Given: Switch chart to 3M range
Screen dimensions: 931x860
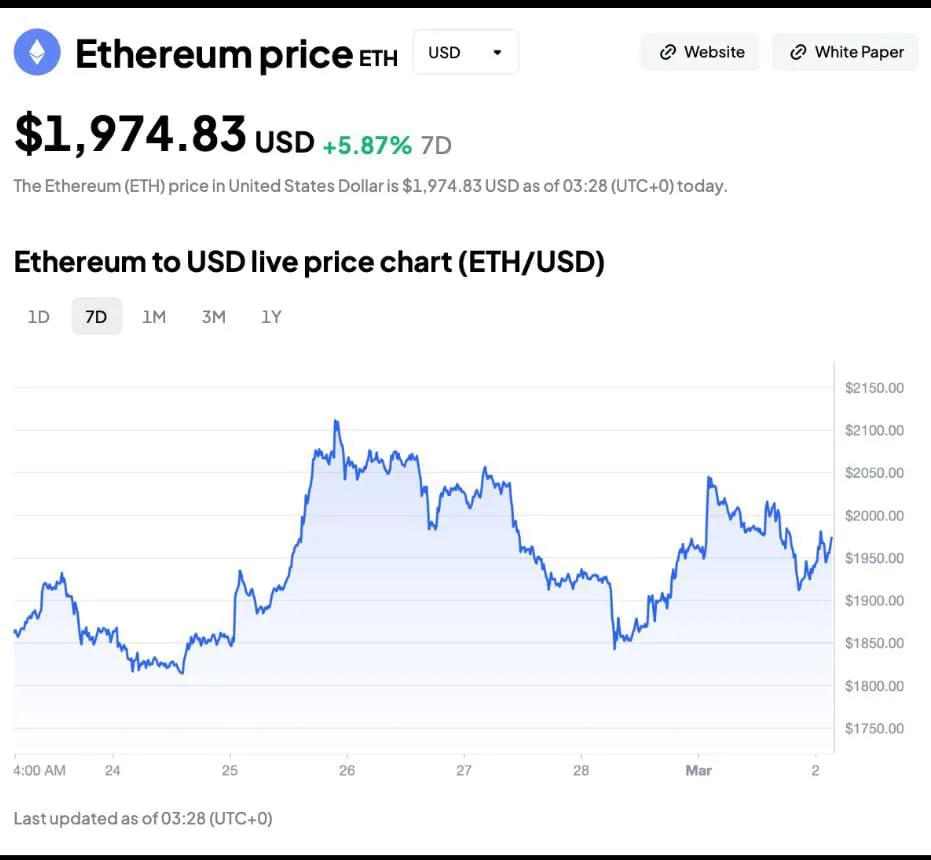Looking at the screenshot, I should point(213,317).
